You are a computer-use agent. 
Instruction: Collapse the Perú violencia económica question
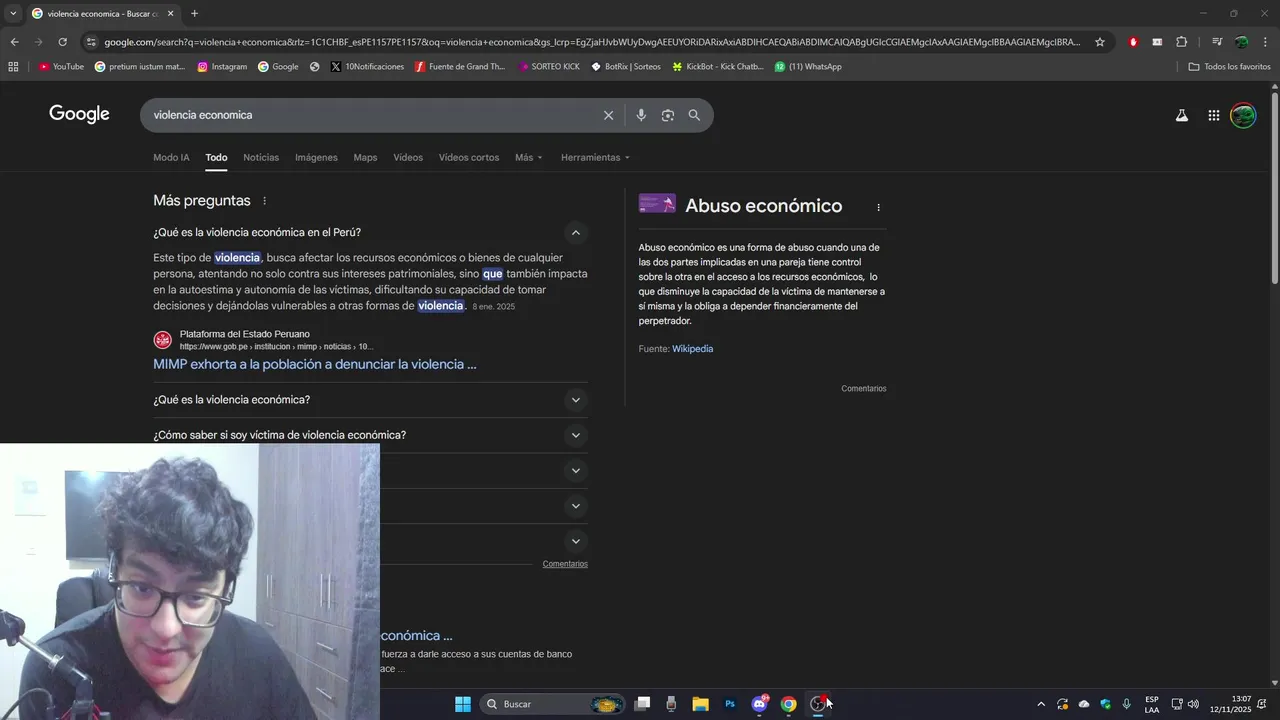click(575, 233)
